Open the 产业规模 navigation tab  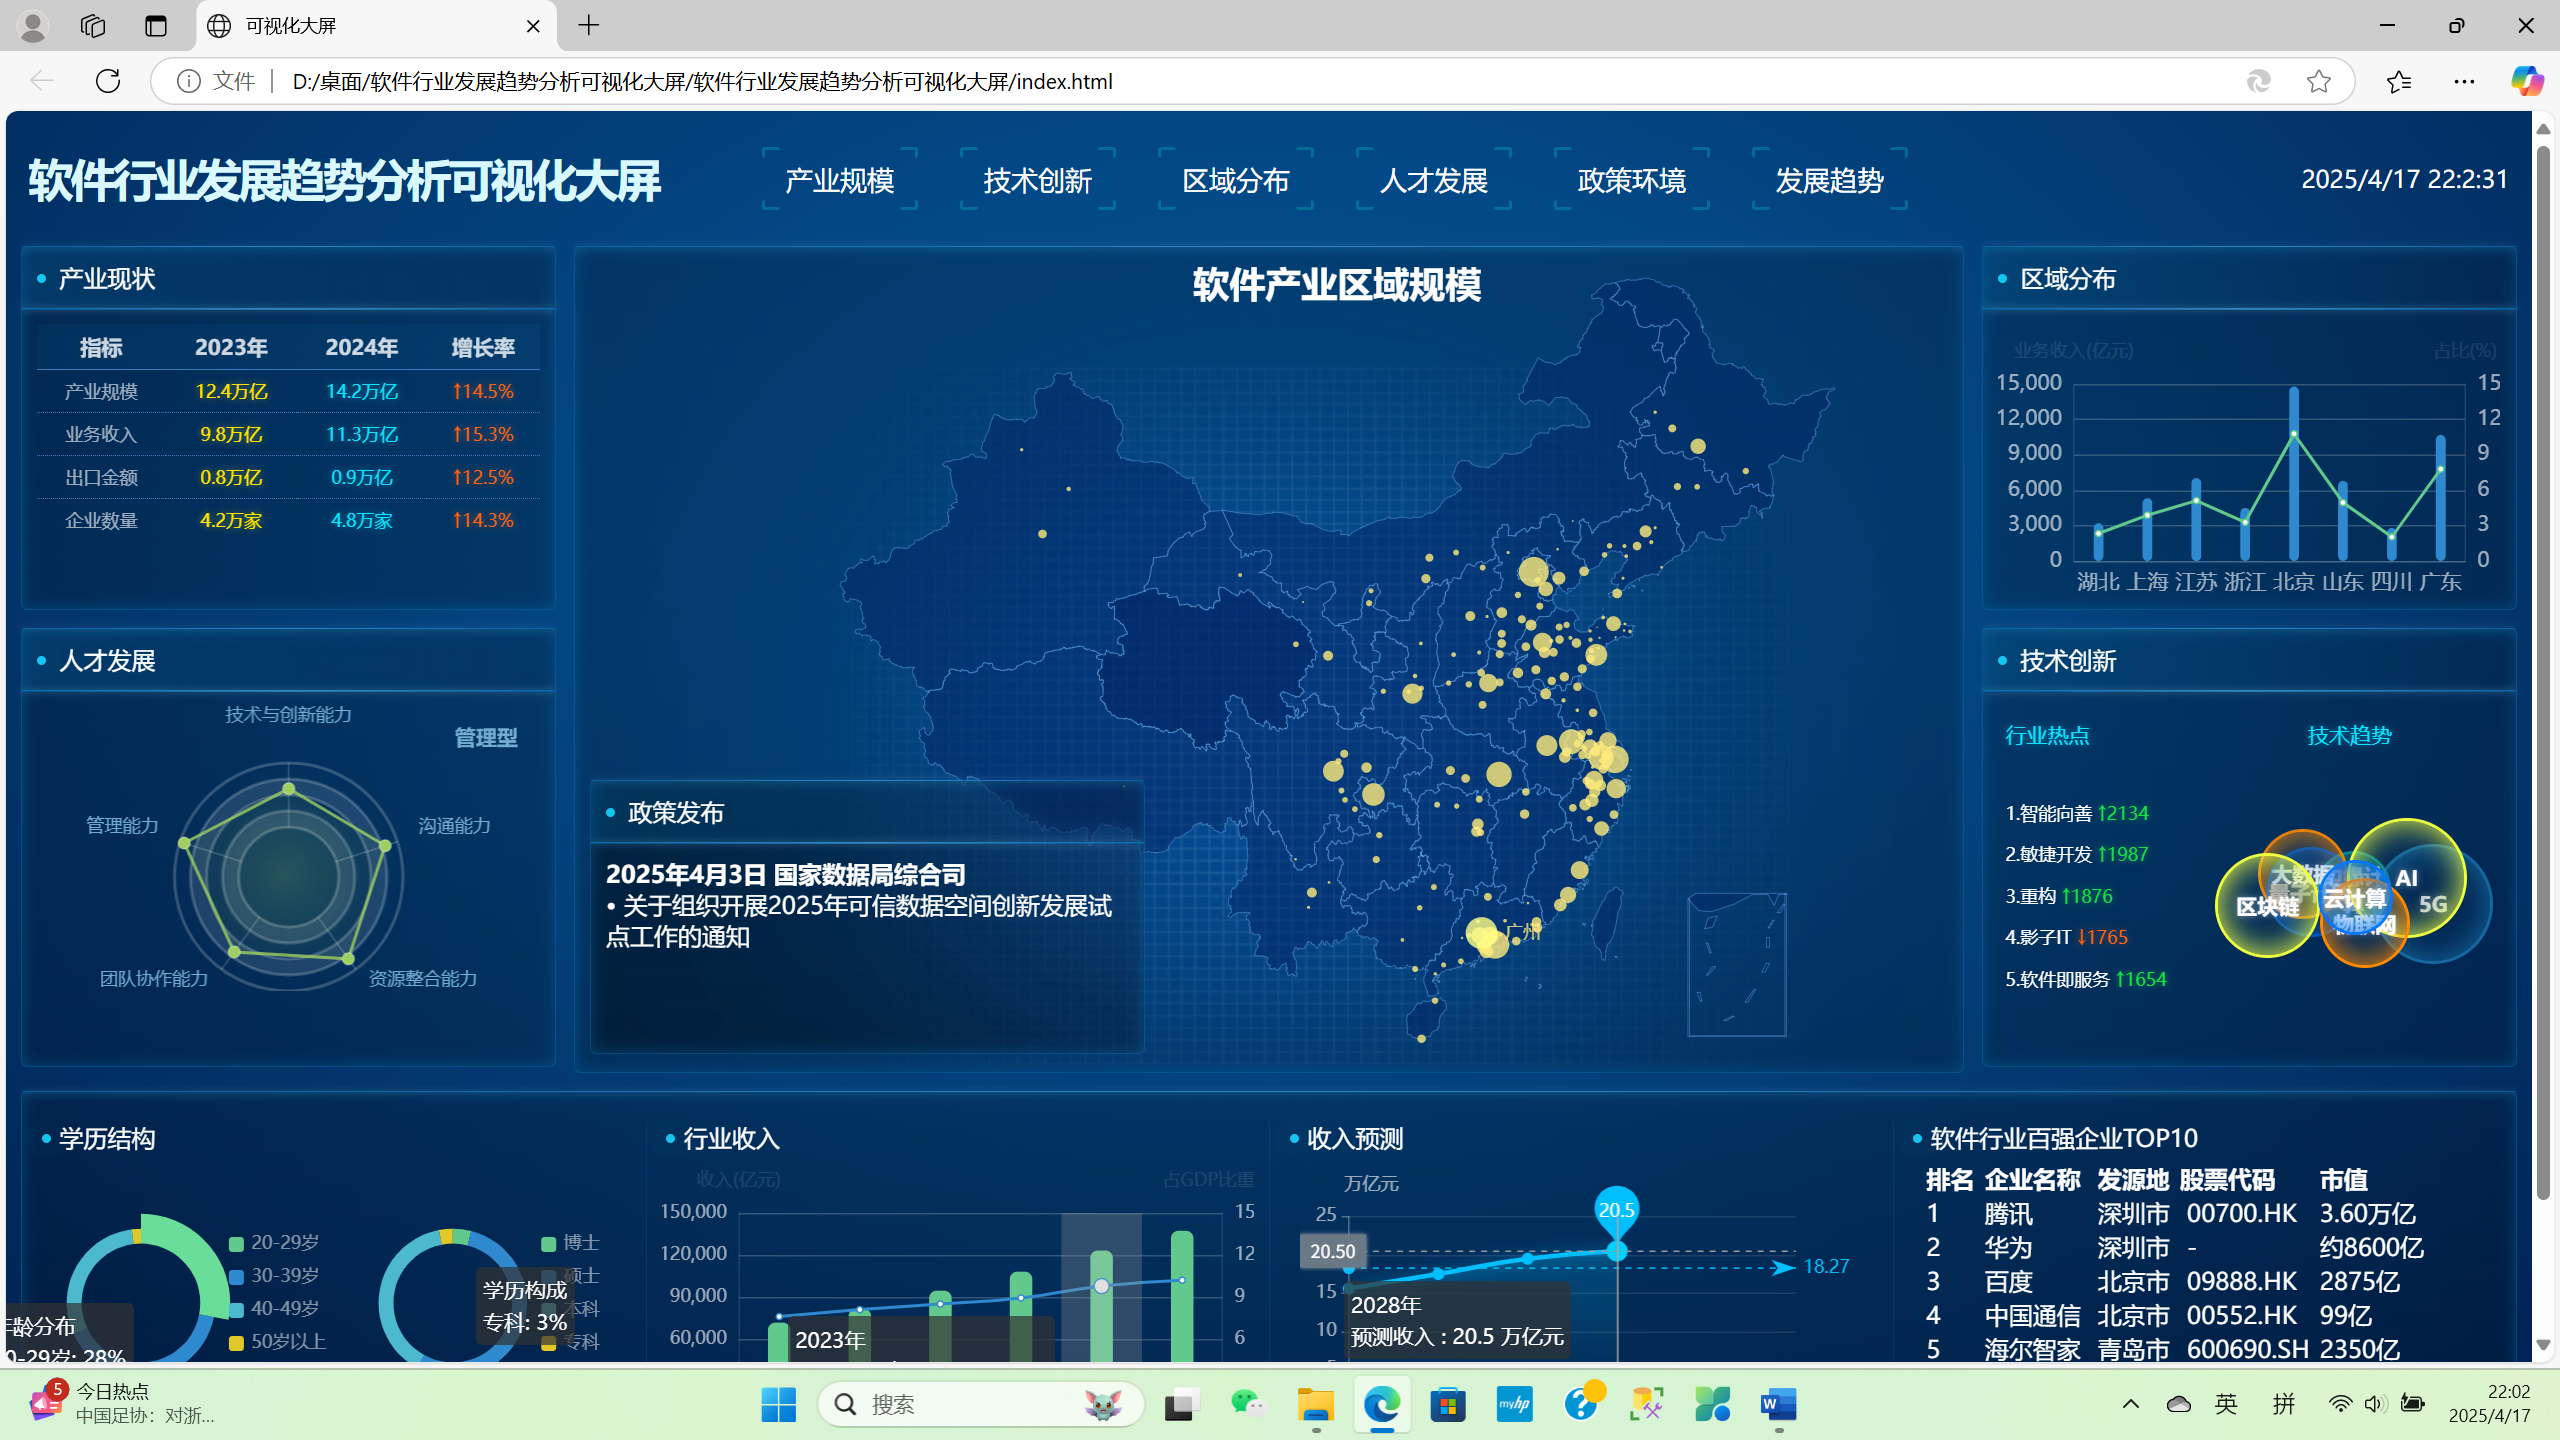coord(839,180)
